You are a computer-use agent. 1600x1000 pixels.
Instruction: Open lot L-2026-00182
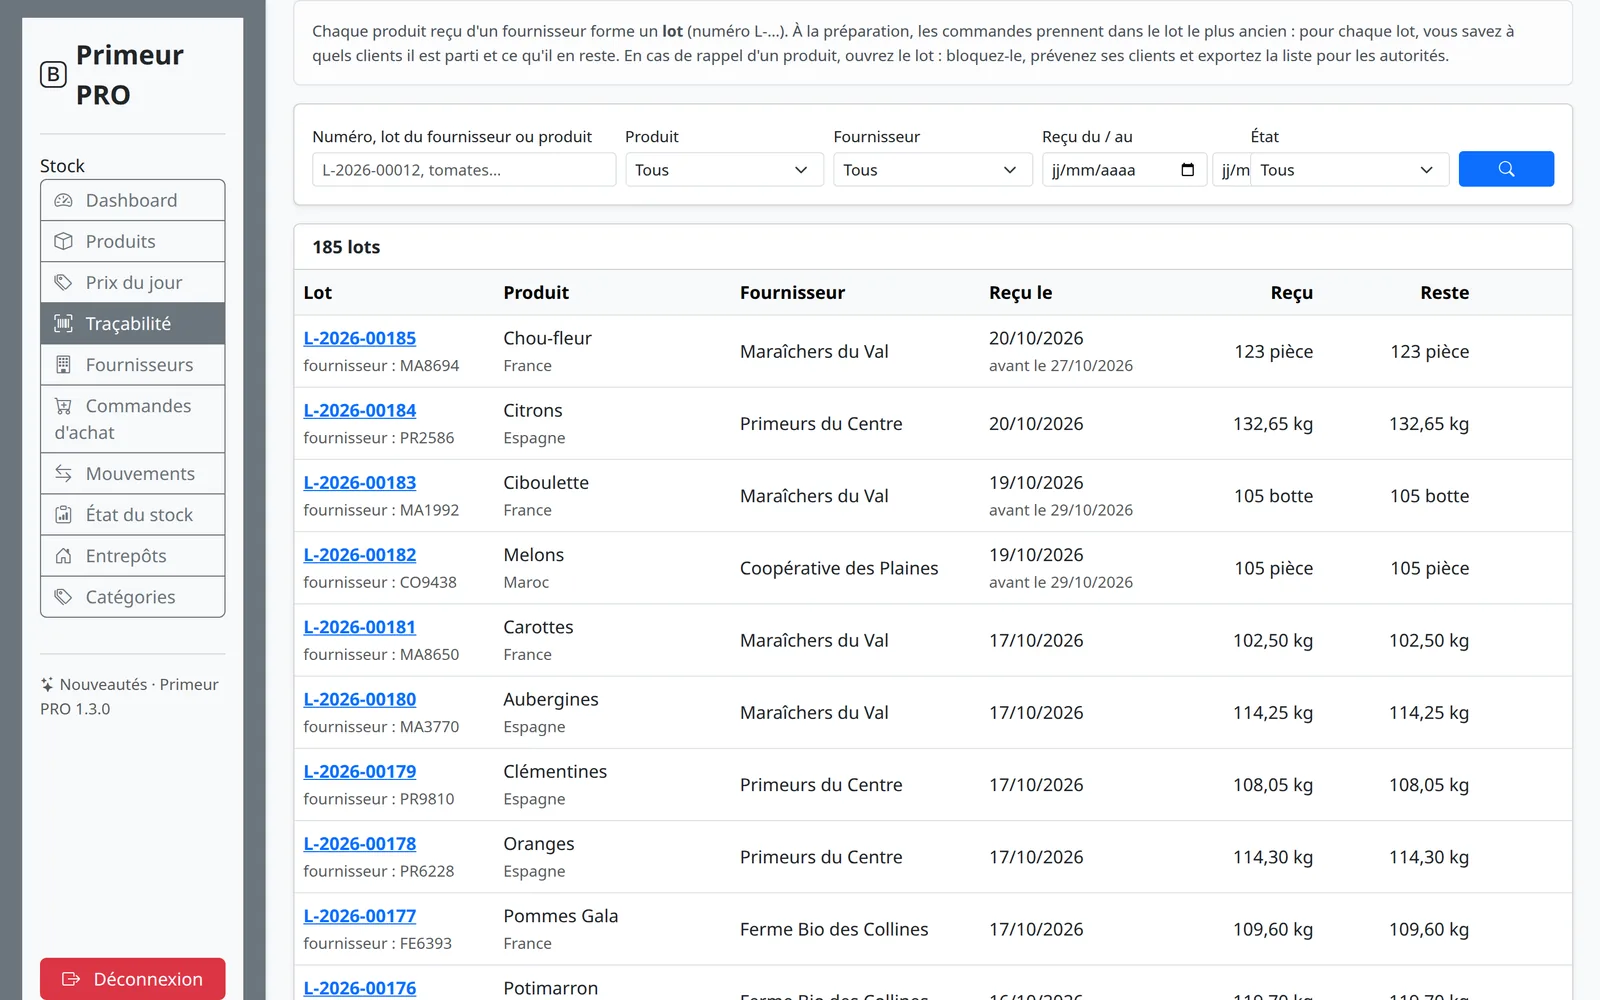pos(360,555)
